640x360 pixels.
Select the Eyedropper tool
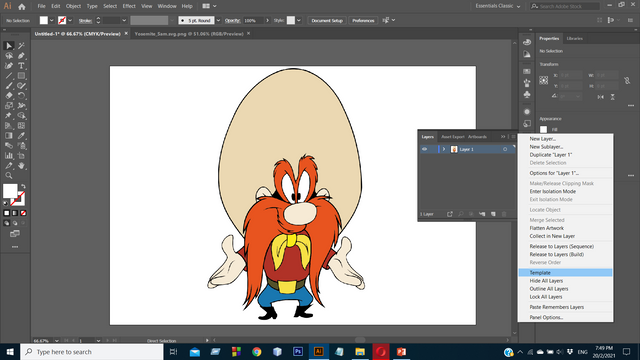(x=21, y=136)
